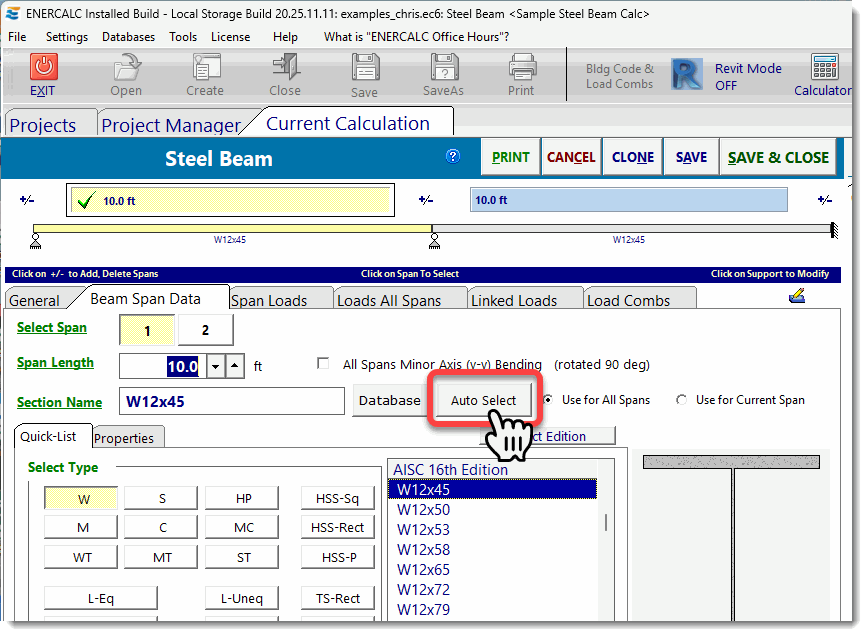
Task: Select the HP section type
Action: point(242,498)
